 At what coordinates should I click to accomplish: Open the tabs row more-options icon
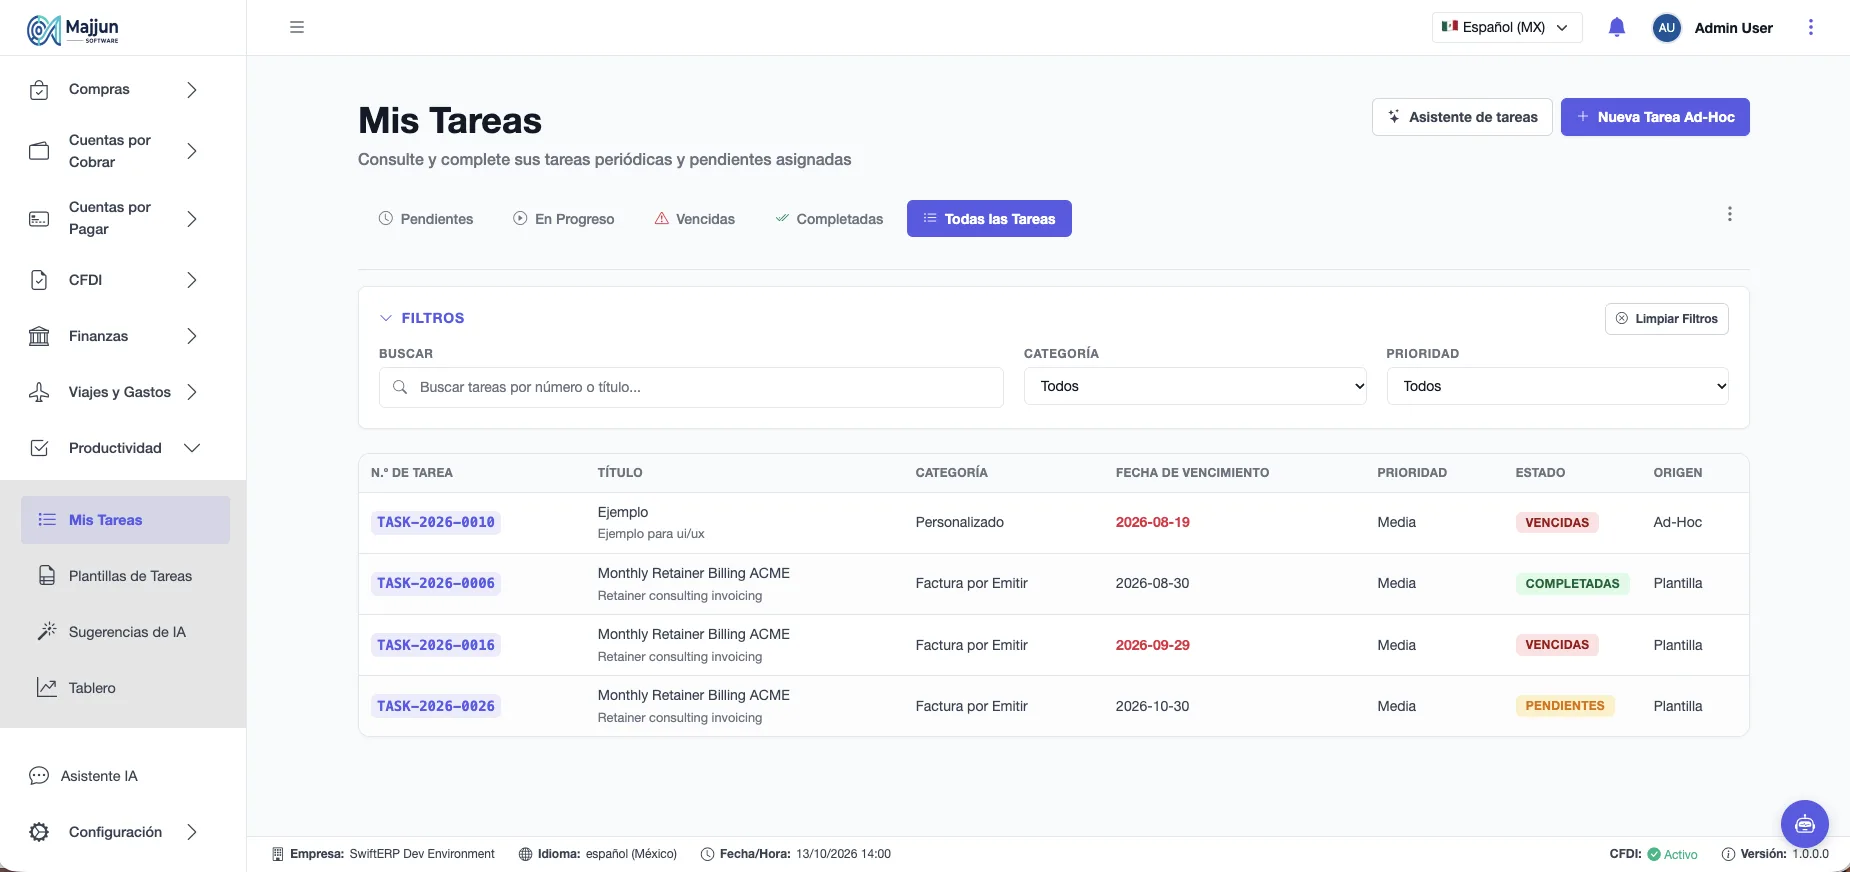point(1729,214)
